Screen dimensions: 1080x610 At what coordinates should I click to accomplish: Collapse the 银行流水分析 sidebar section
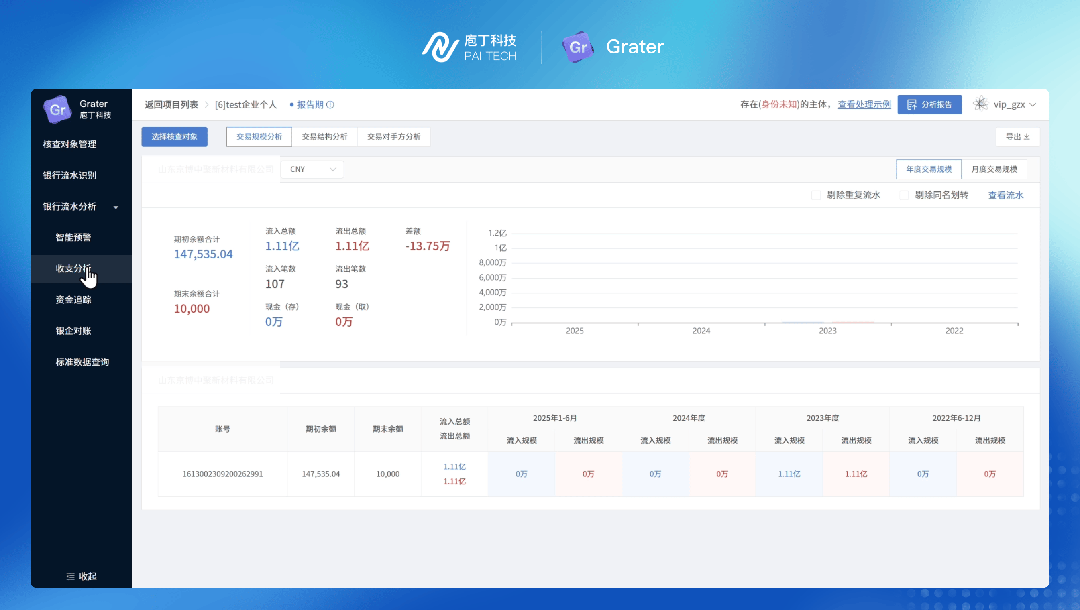116,207
